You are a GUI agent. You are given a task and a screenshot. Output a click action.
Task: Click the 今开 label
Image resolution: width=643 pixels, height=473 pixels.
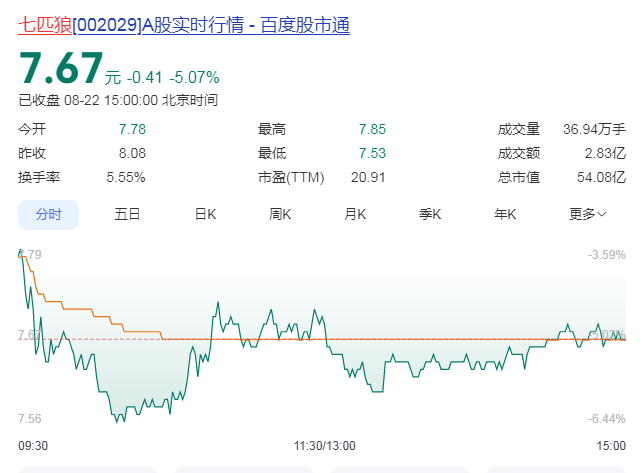[32, 129]
